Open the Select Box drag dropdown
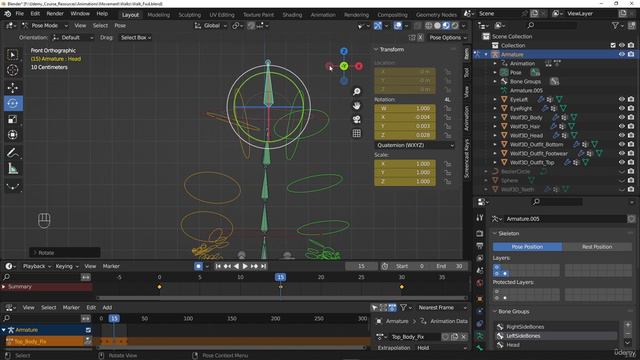640x360 pixels. click(x=136, y=38)
